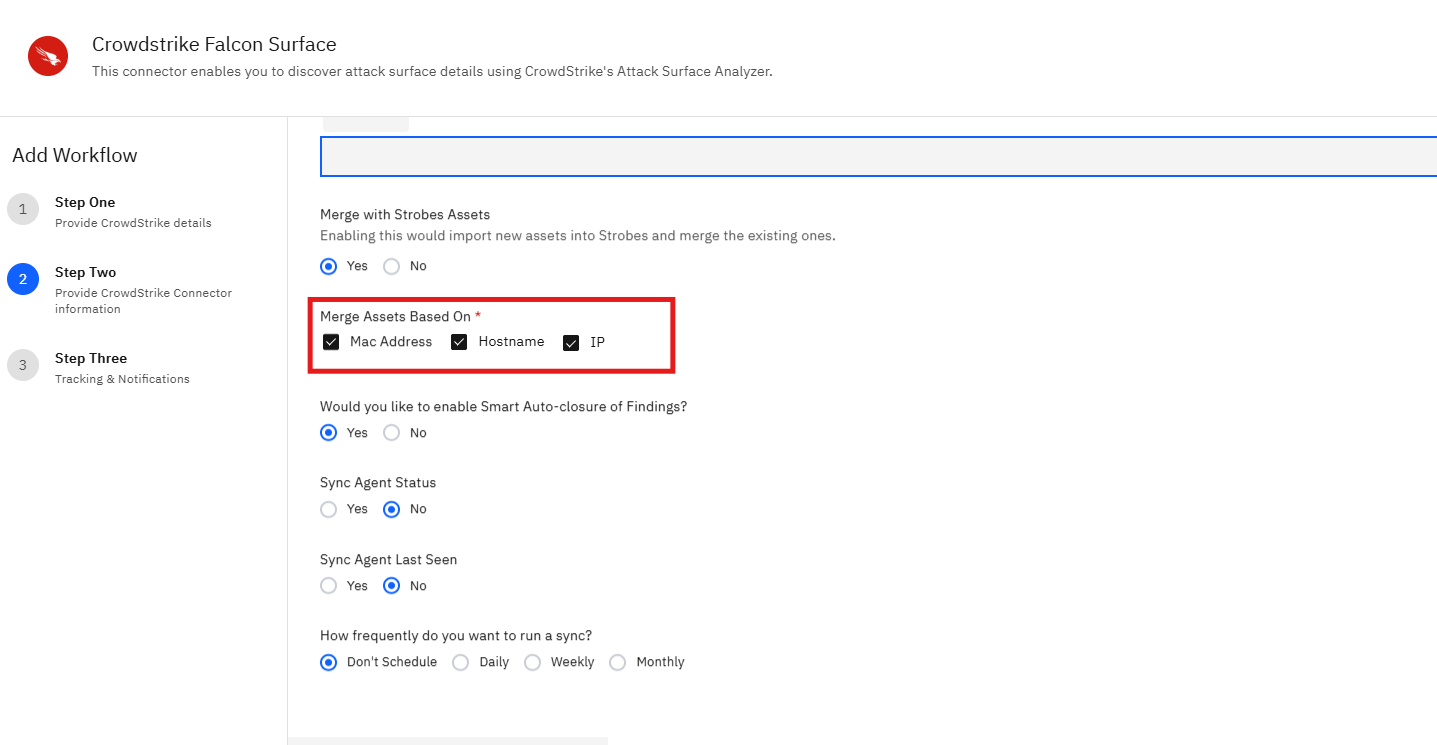Select Yes for Merge with Strobes Assets
The height and width of the screenshot is (745, 1437).
coord(329,266)
